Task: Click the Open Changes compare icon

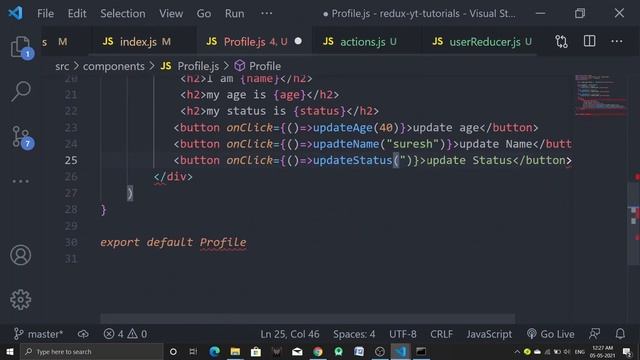Action: (561, 41)
